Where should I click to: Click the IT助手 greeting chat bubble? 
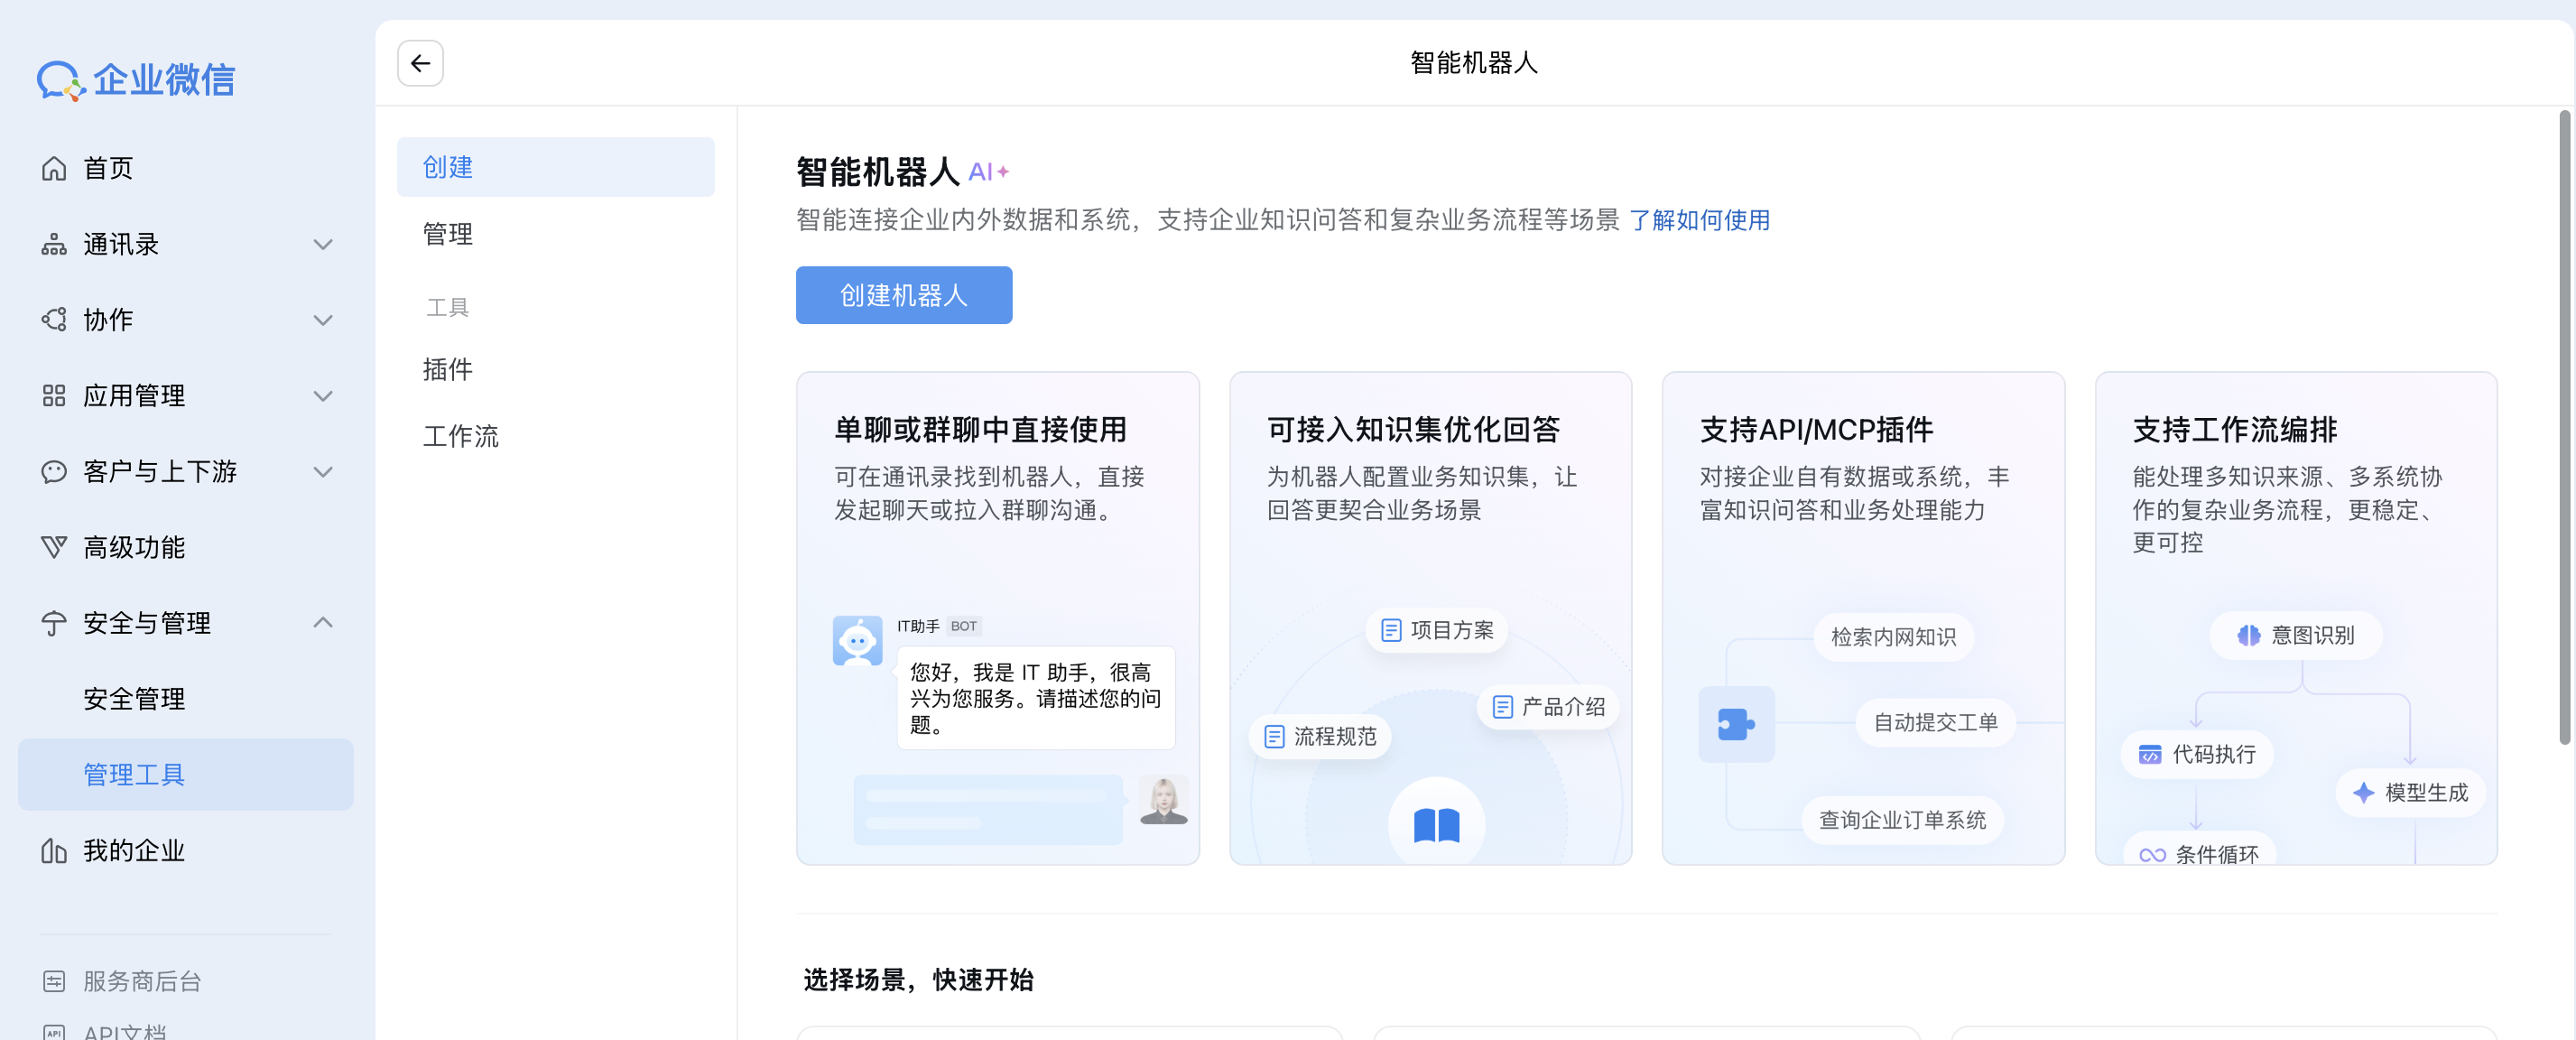tap(1035, 698)
